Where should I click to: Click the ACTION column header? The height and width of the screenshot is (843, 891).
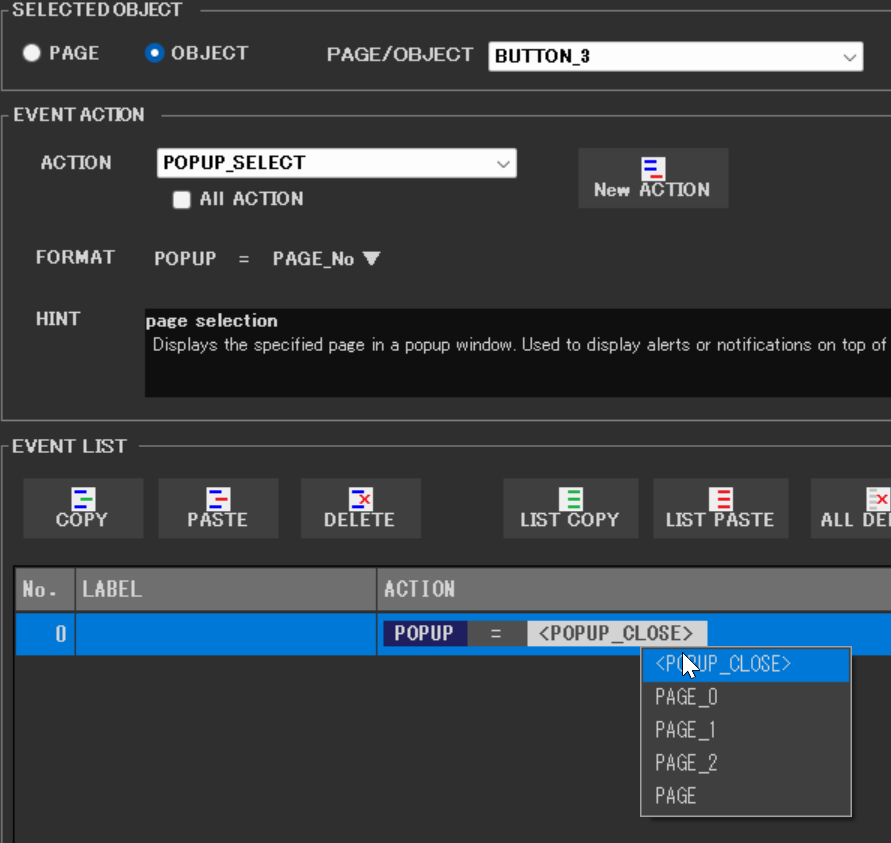[x=634, y=589]
